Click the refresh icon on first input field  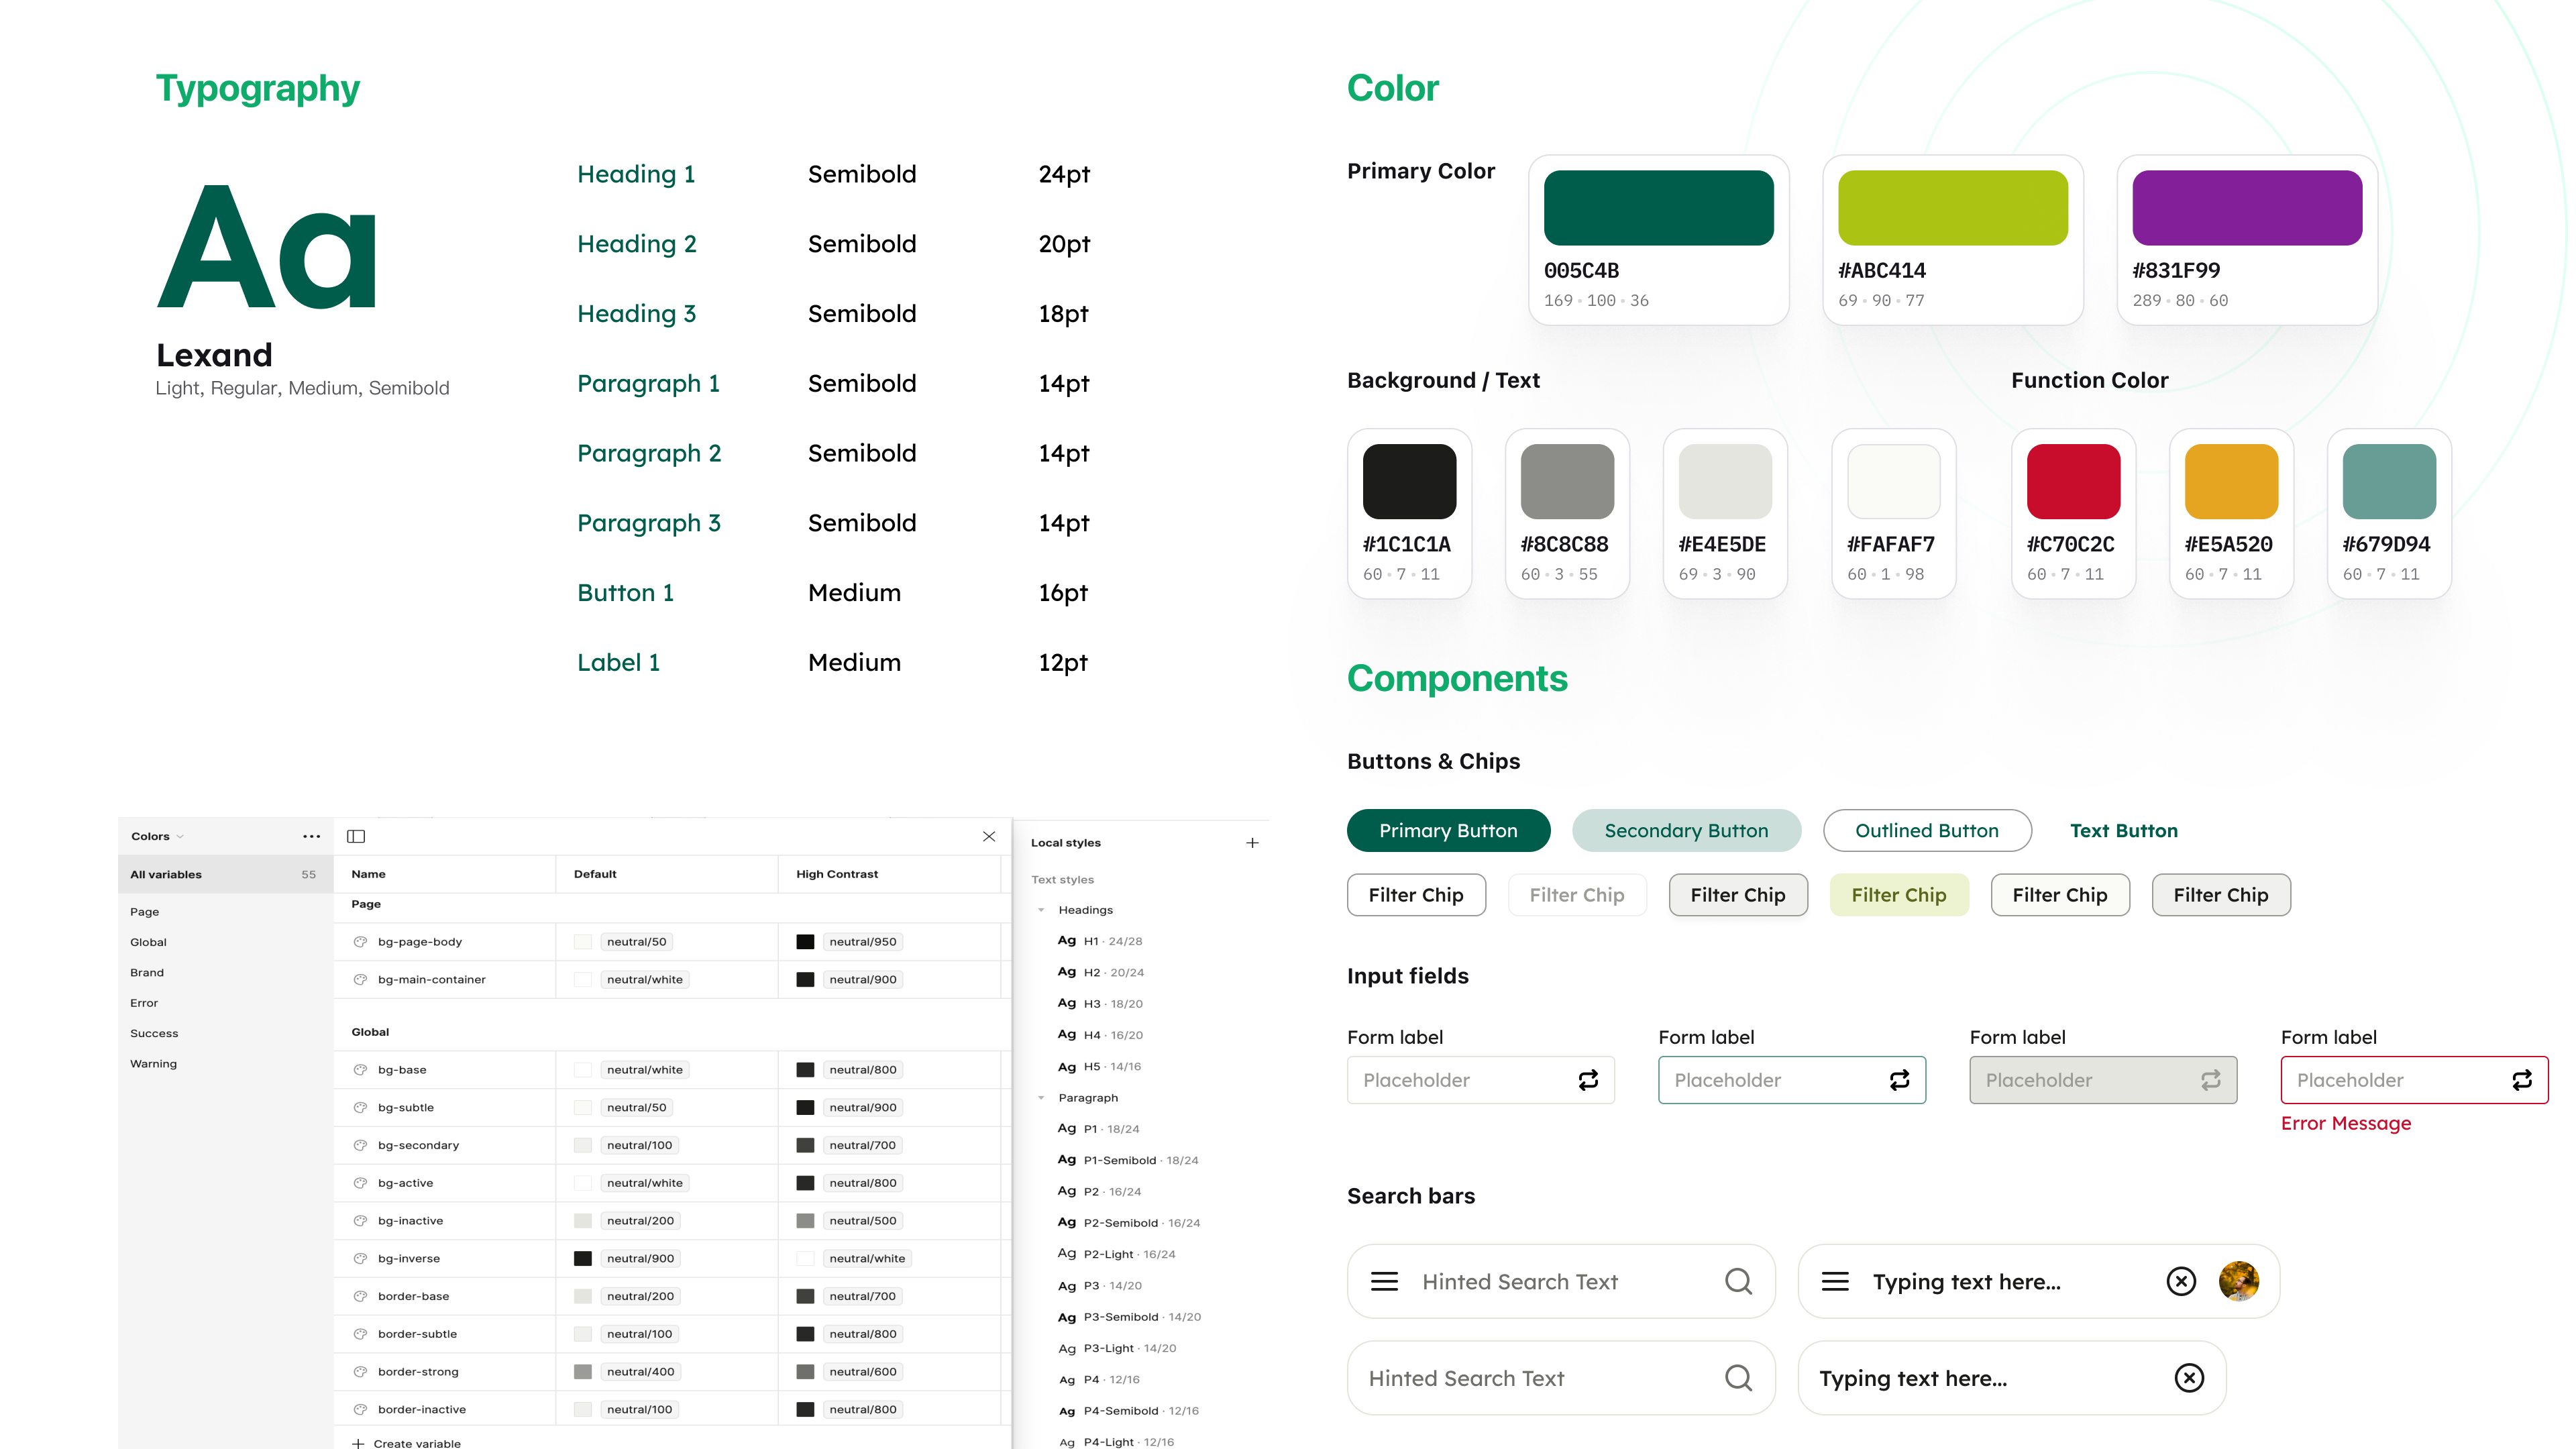(1587, 1079)
